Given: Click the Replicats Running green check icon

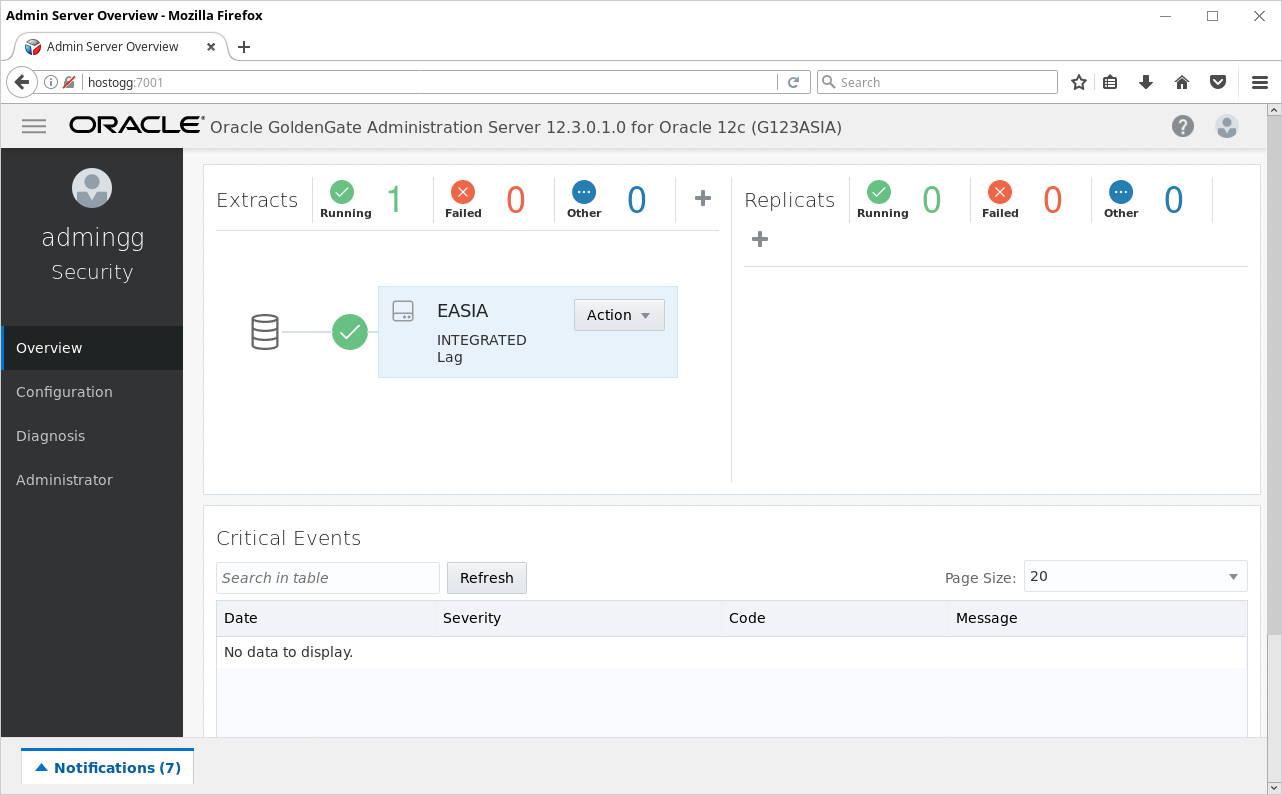Looking at the screenshot, I should 879,192.
